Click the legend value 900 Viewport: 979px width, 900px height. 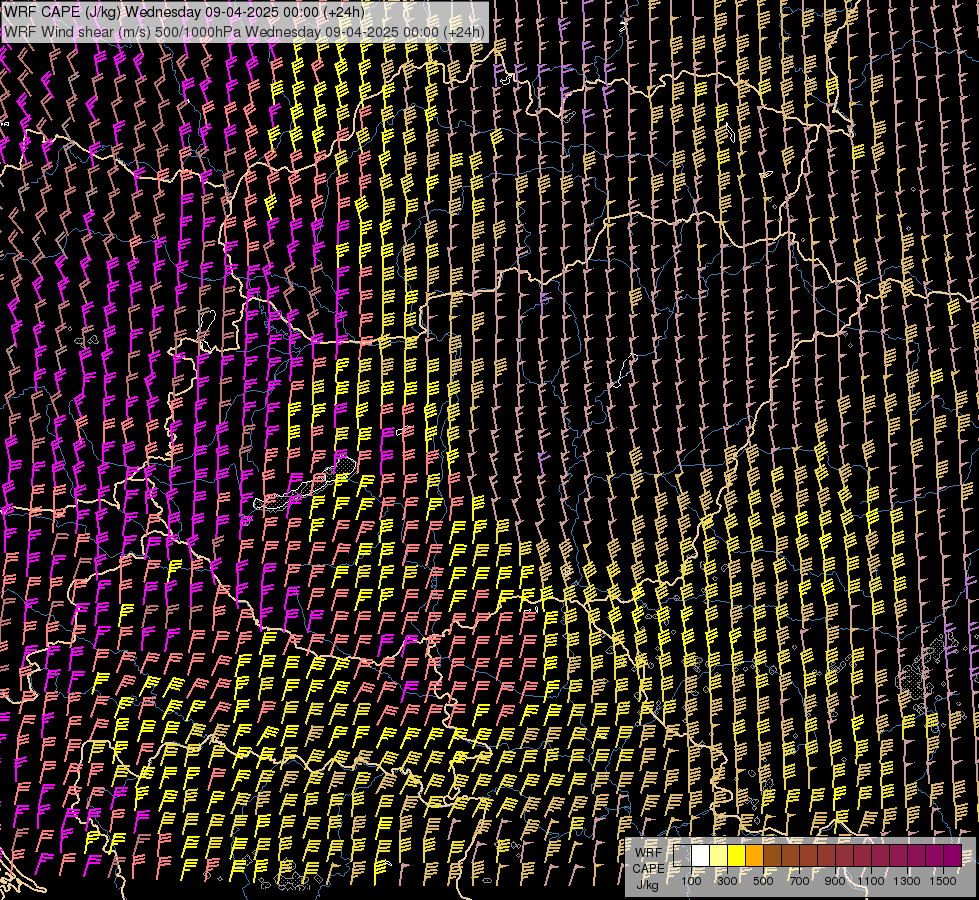pos(835,881)
